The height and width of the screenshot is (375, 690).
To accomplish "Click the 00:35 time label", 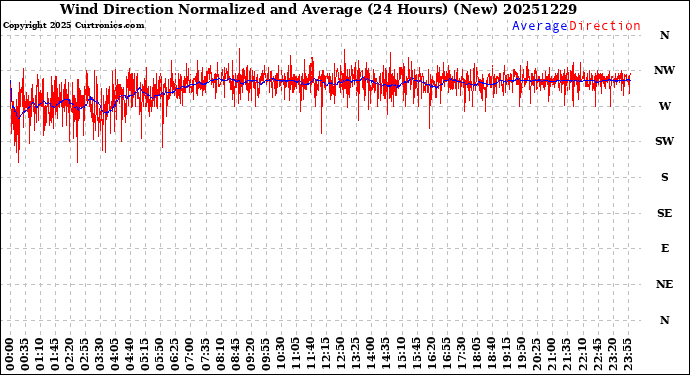I will point(26,354).
